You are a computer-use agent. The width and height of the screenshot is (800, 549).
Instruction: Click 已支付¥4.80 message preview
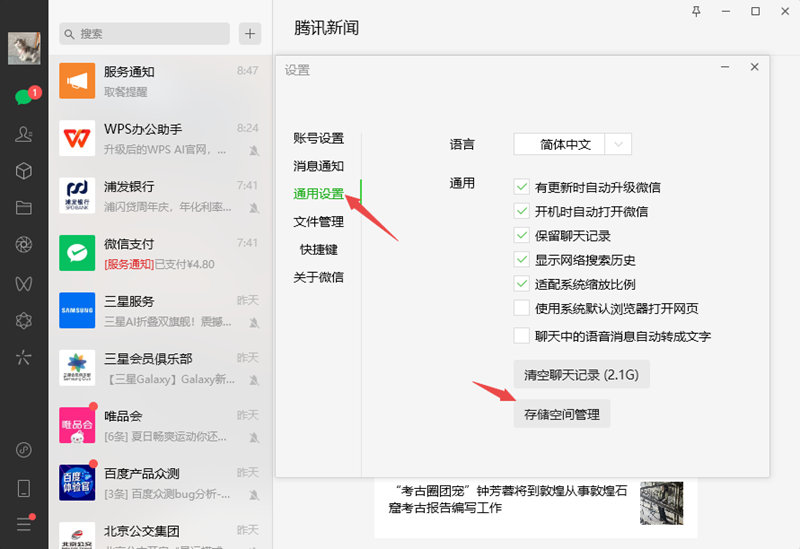coord(185,264)
